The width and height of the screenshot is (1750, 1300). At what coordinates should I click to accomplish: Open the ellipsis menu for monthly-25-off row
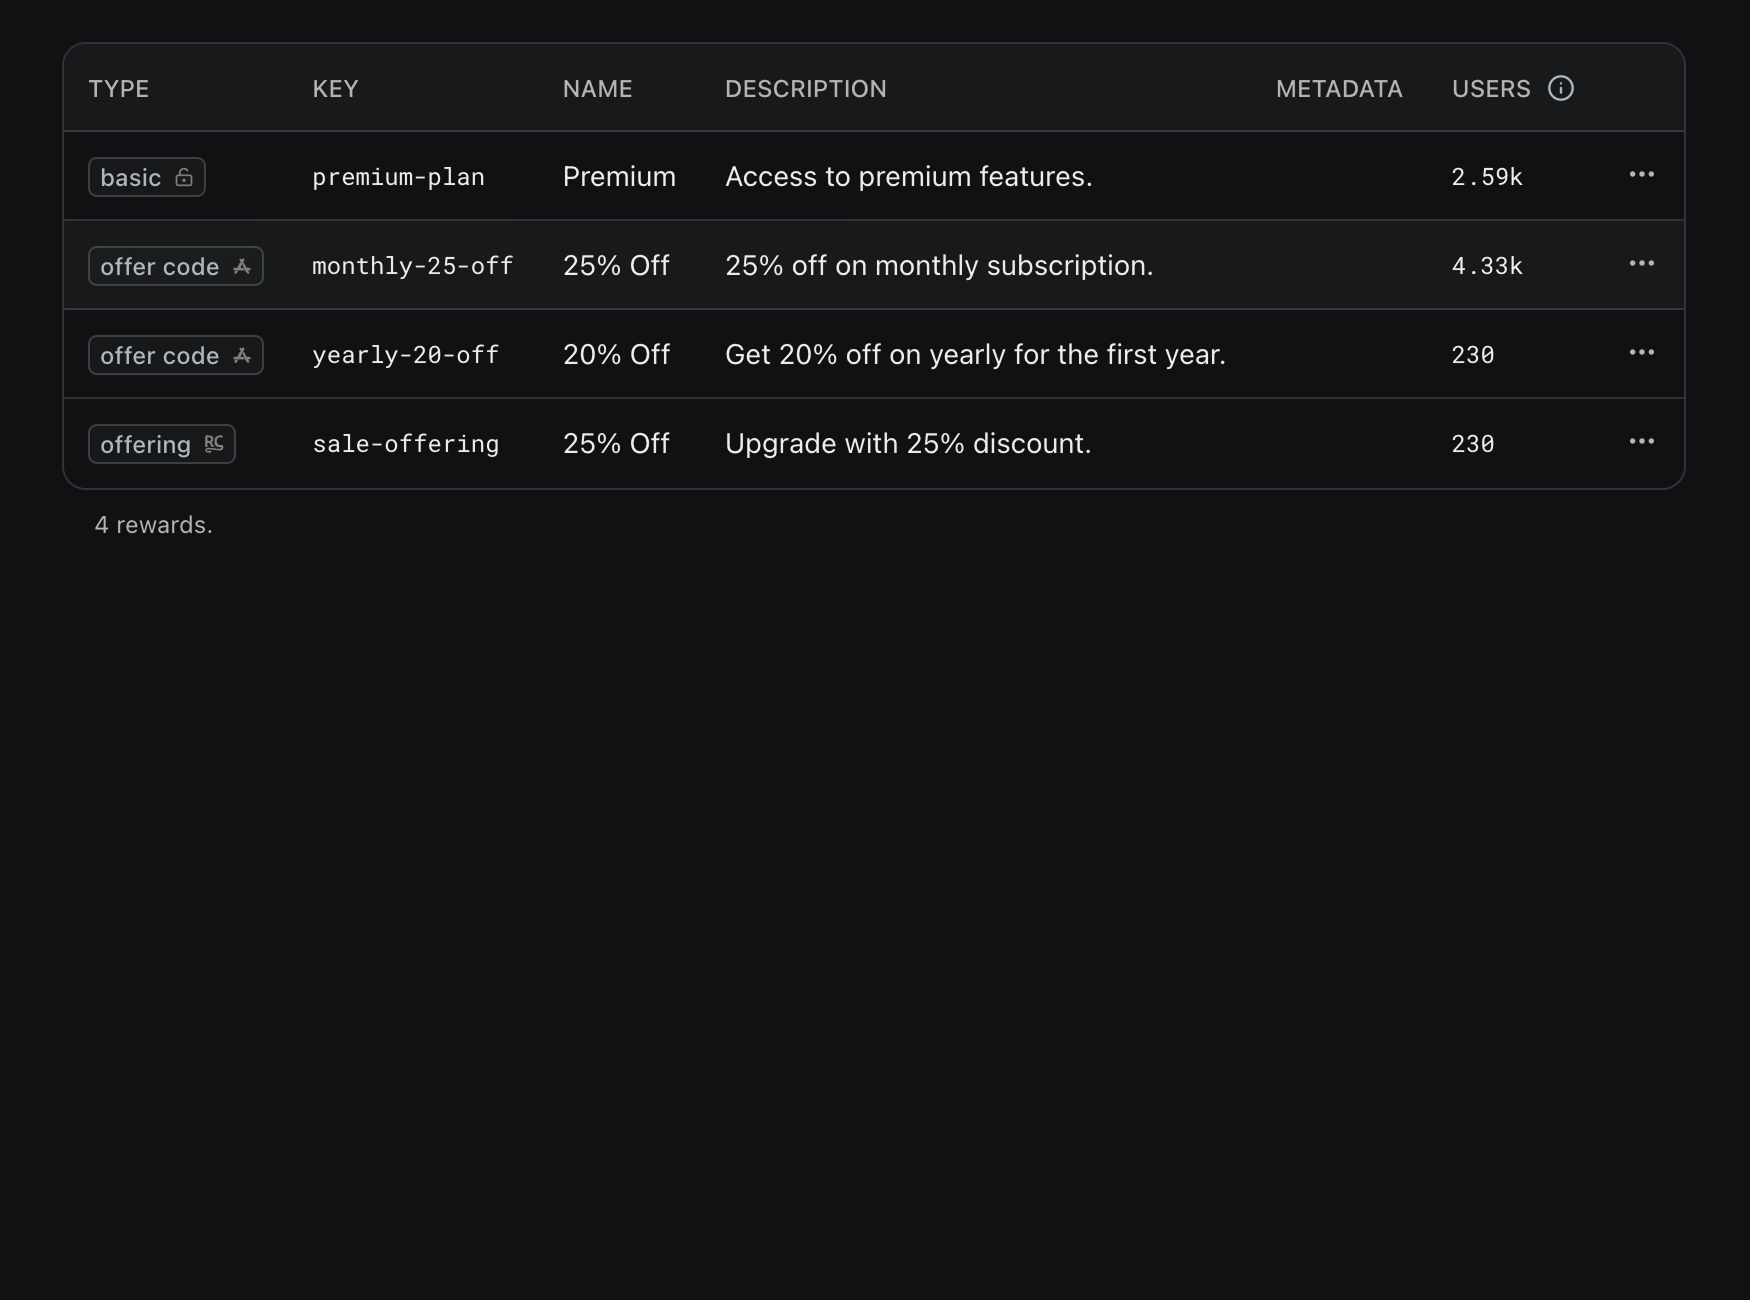pyautogui.click(x=1641, y=264)
